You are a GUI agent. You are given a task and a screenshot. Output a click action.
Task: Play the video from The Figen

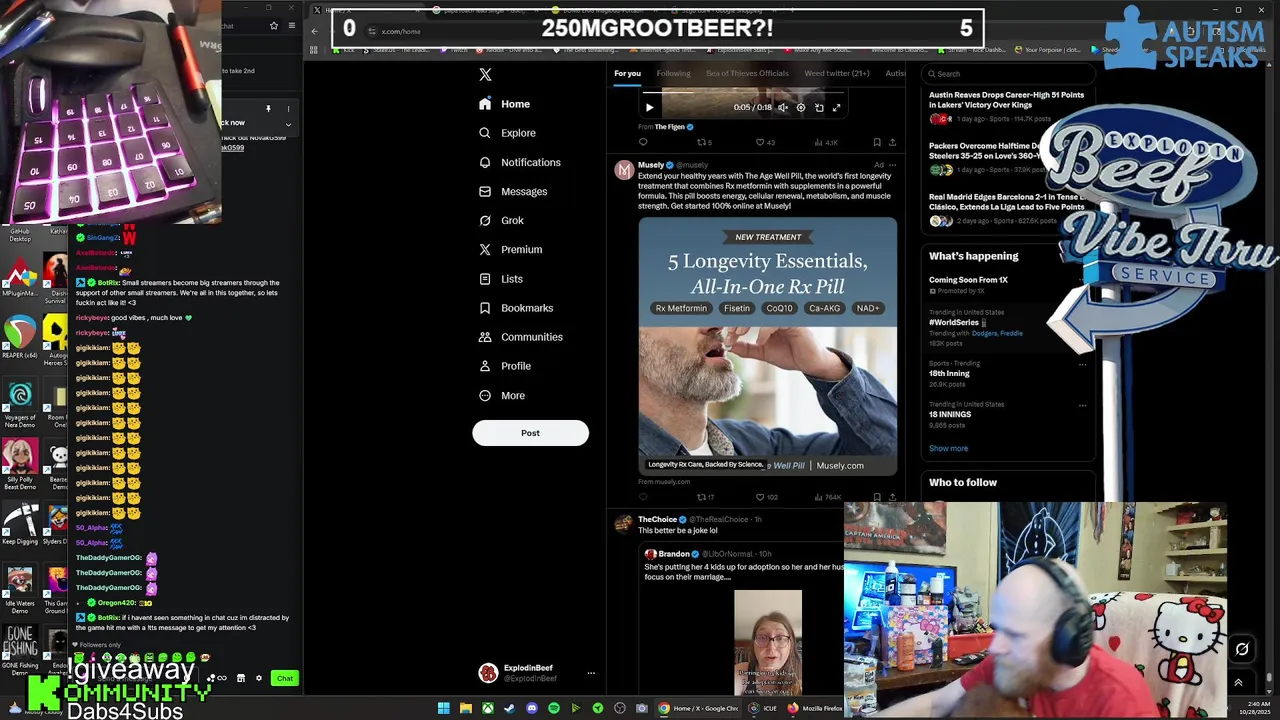coord(649,107)
